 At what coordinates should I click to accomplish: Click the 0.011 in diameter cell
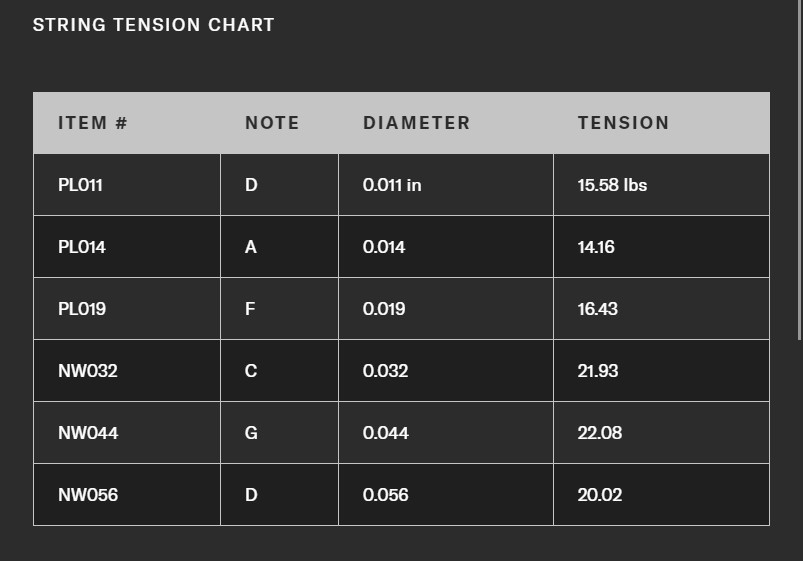click(x=392, y=185)
